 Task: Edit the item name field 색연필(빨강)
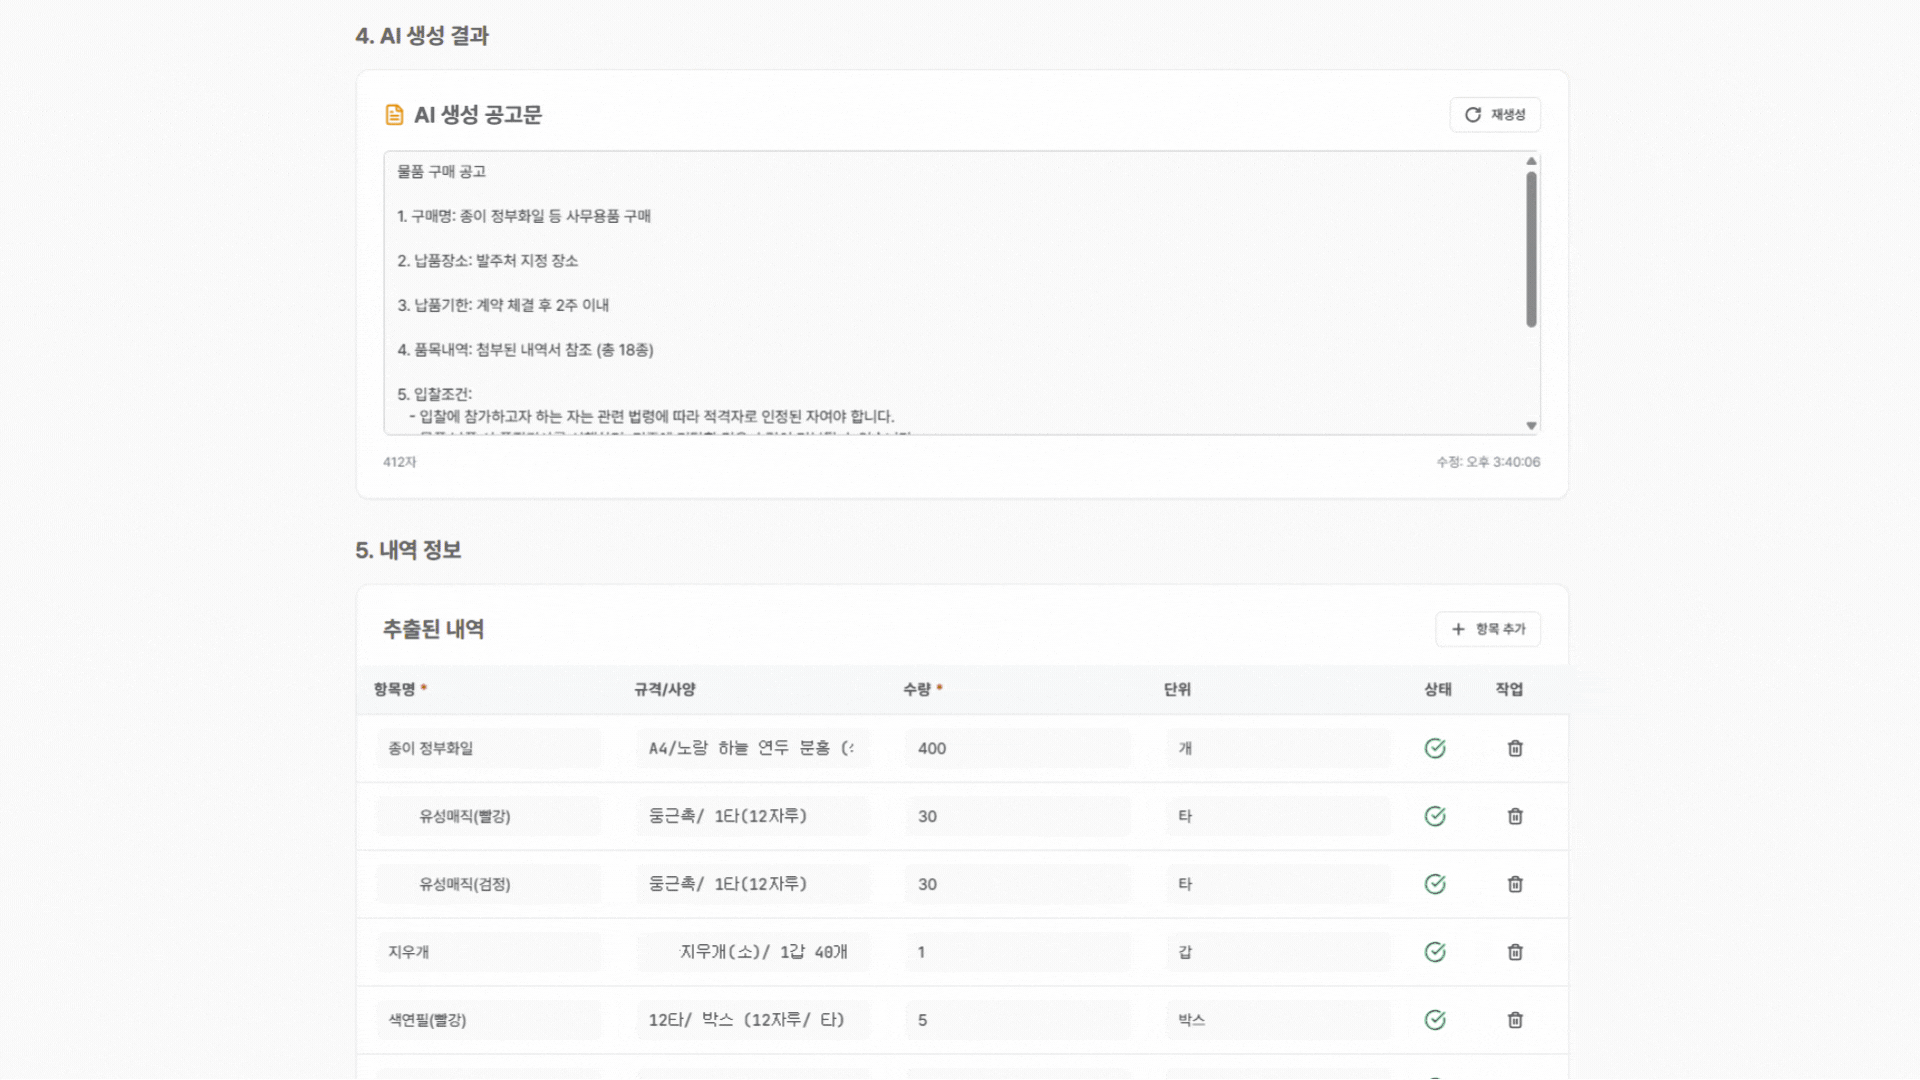(489, 1020)
